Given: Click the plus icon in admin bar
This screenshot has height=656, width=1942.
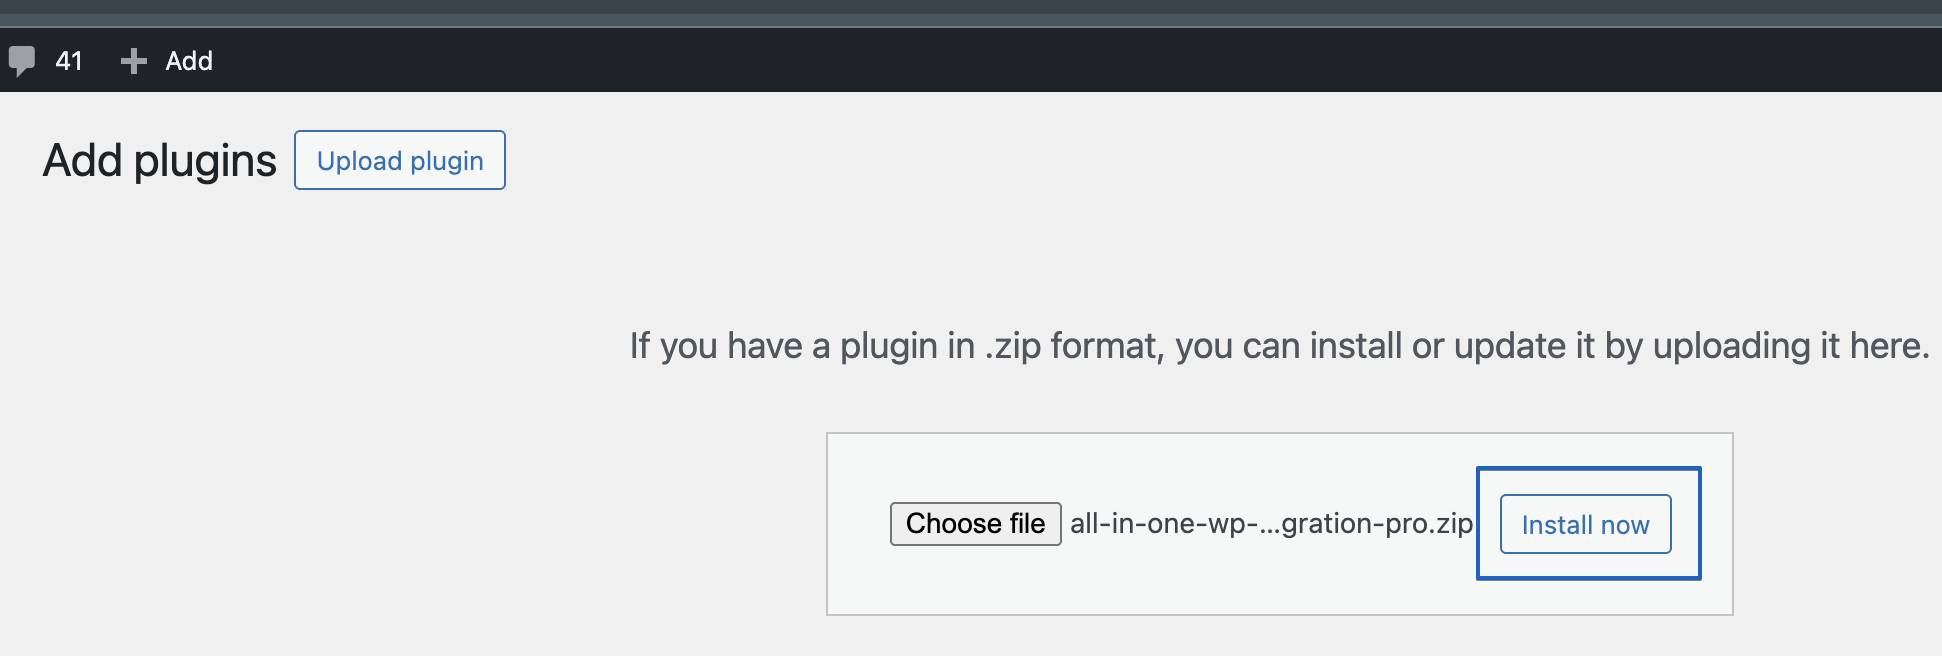Looking at the screenshot, I should [x=133, y=61].
